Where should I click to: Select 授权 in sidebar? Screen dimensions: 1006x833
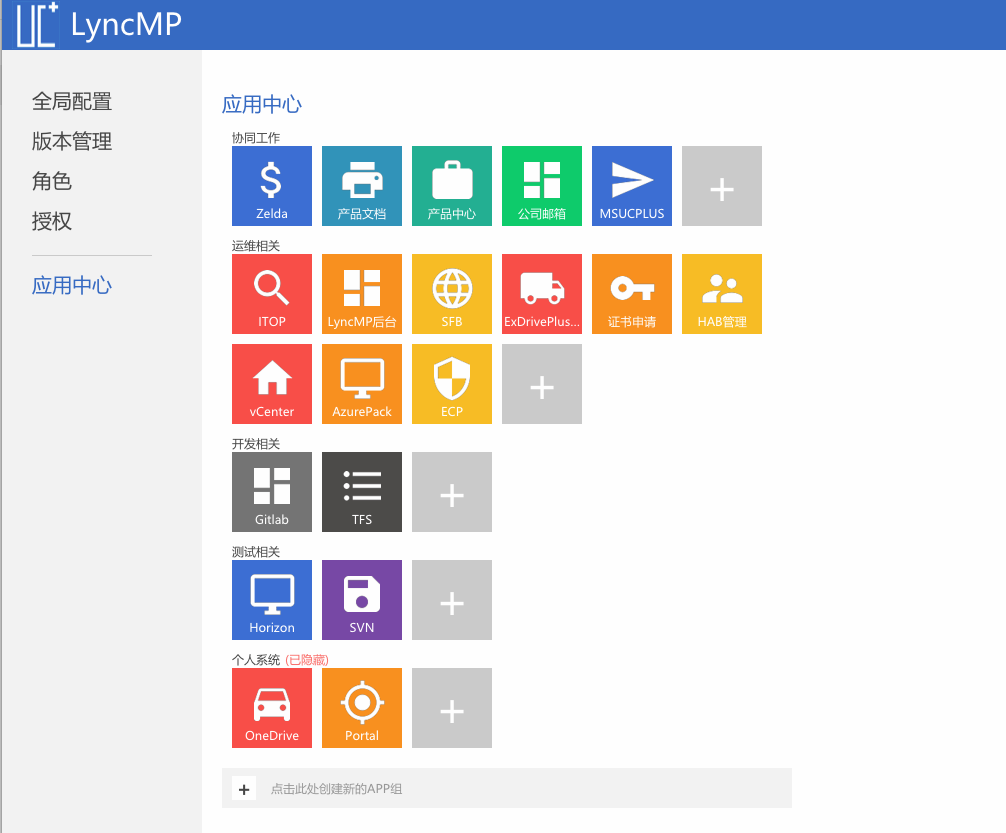point(52,221)
